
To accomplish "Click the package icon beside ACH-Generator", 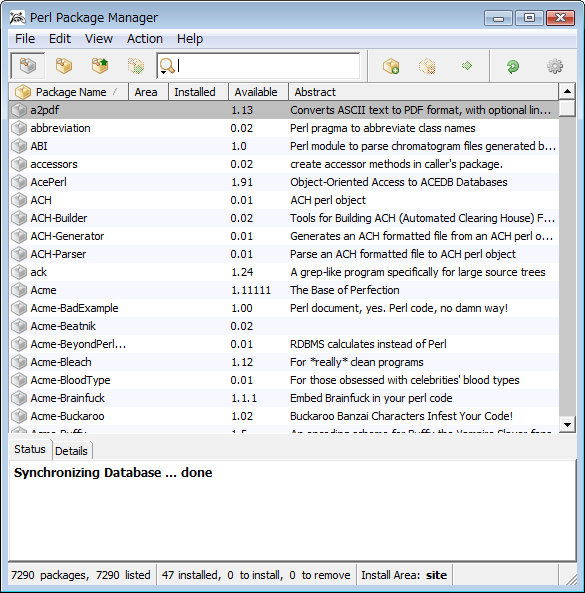I will (19, 236).
